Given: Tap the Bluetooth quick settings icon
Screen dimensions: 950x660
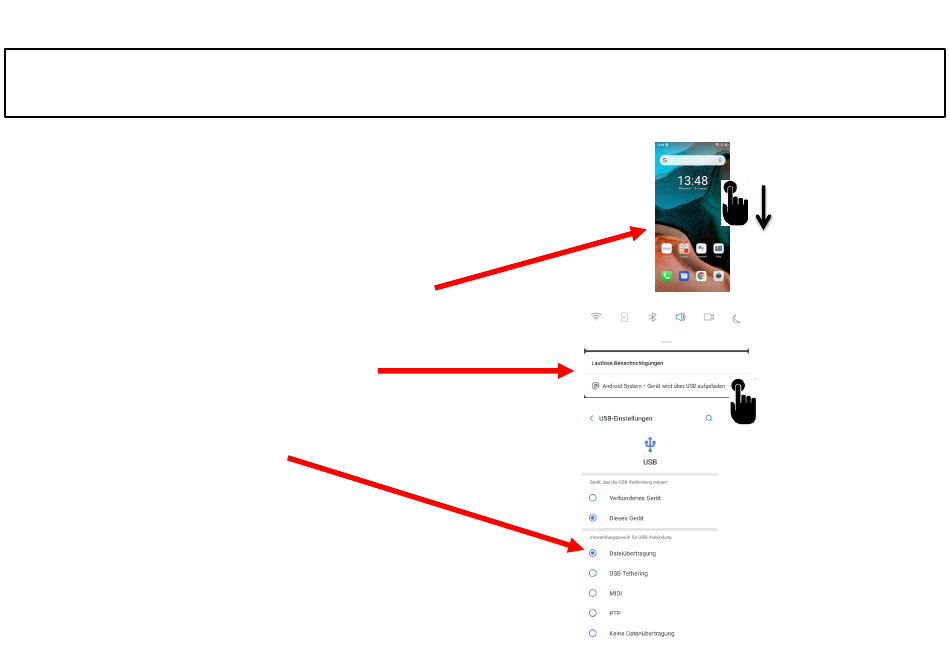Looking at the screenshot, I should click(653, 317).
